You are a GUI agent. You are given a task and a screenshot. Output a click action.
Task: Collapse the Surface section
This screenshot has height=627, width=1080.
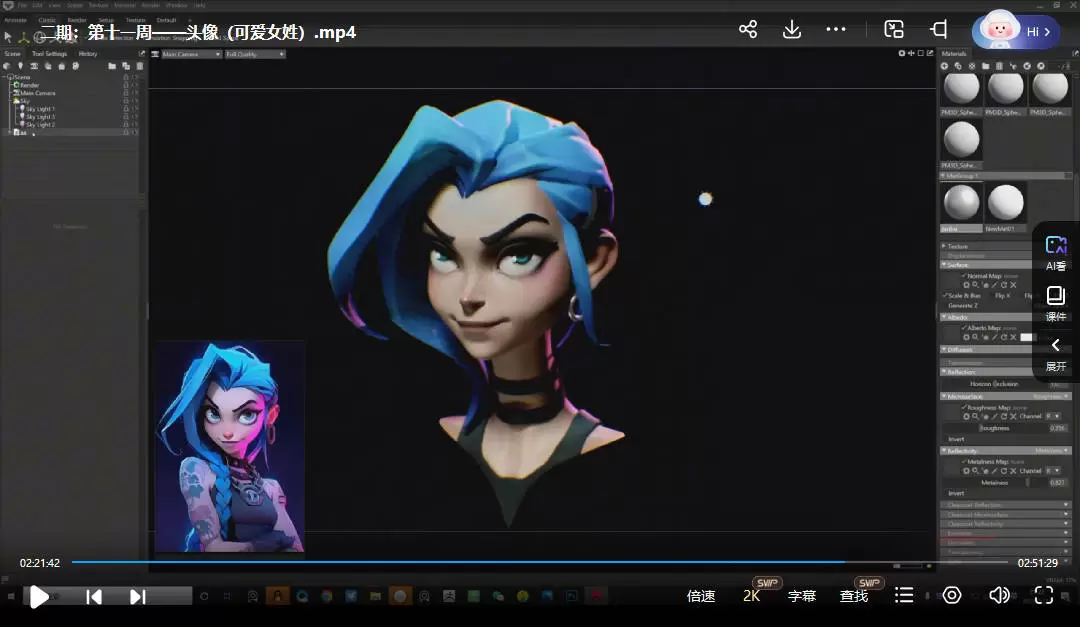tap(944, 265)
